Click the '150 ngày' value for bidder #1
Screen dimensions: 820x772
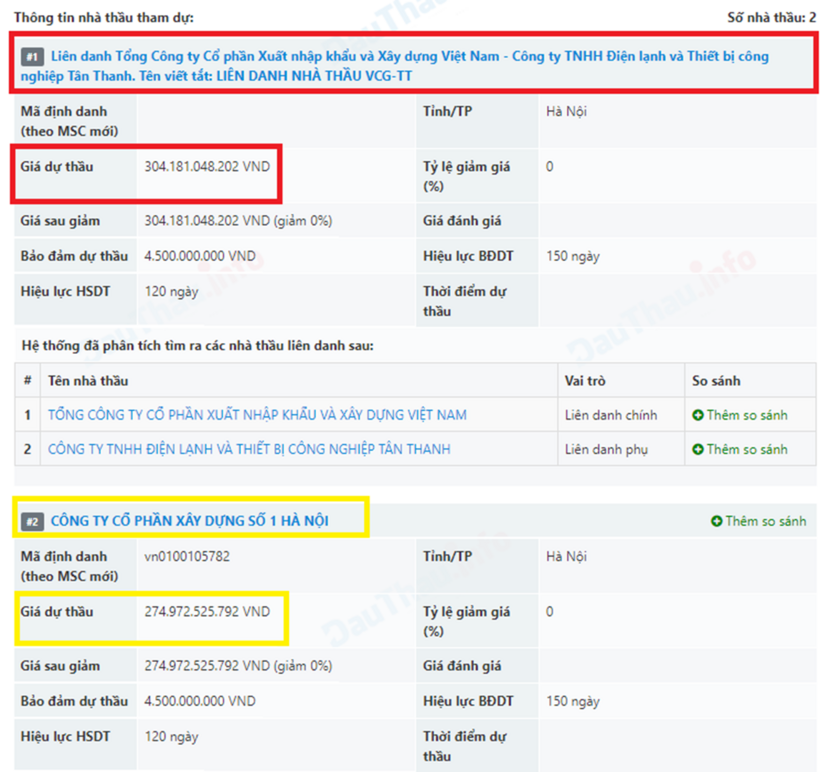pos(573,256)
